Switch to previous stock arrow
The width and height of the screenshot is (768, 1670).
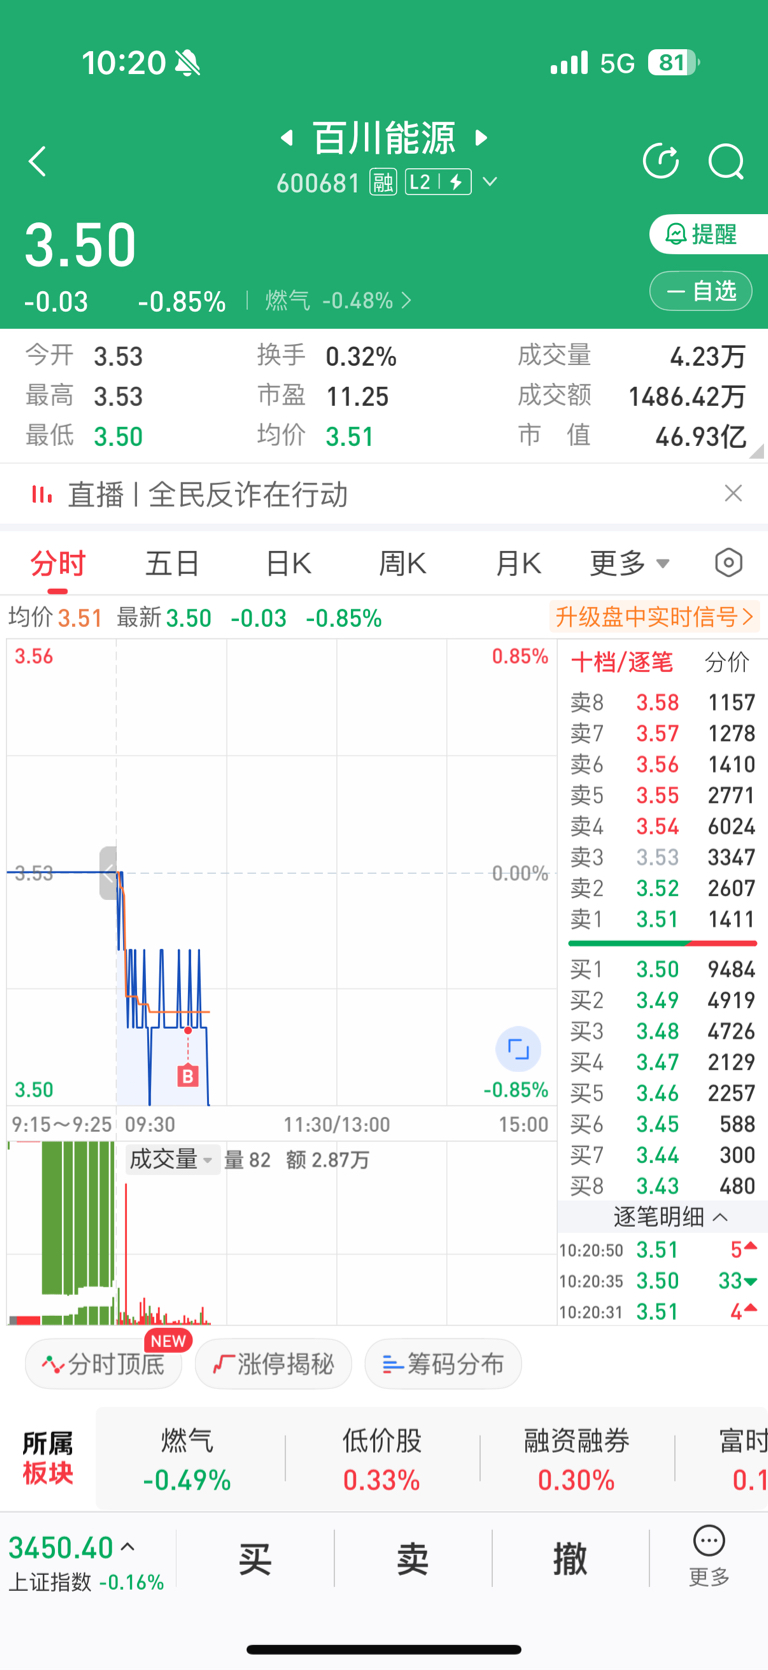pyautogui.click(x=287, y=137)
